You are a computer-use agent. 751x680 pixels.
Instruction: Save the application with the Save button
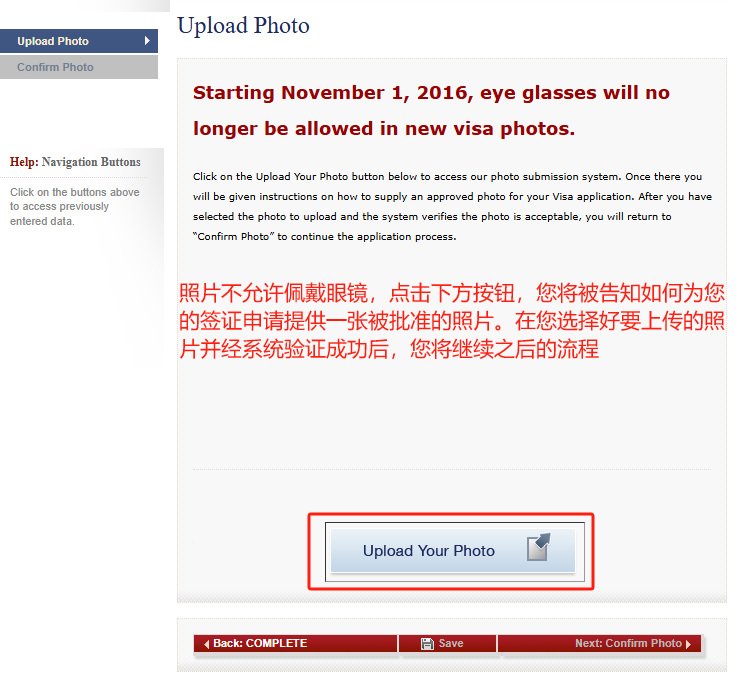(447, 644)
